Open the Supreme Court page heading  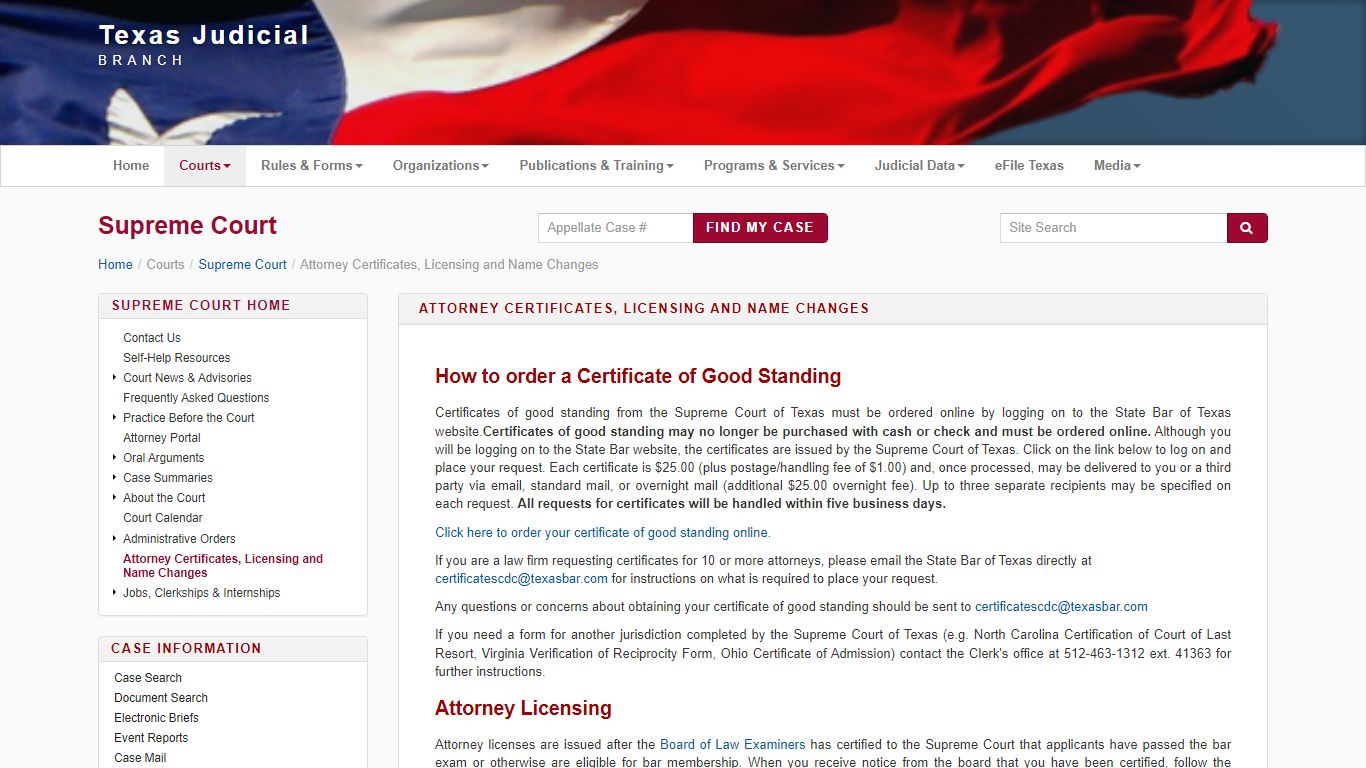187,226
